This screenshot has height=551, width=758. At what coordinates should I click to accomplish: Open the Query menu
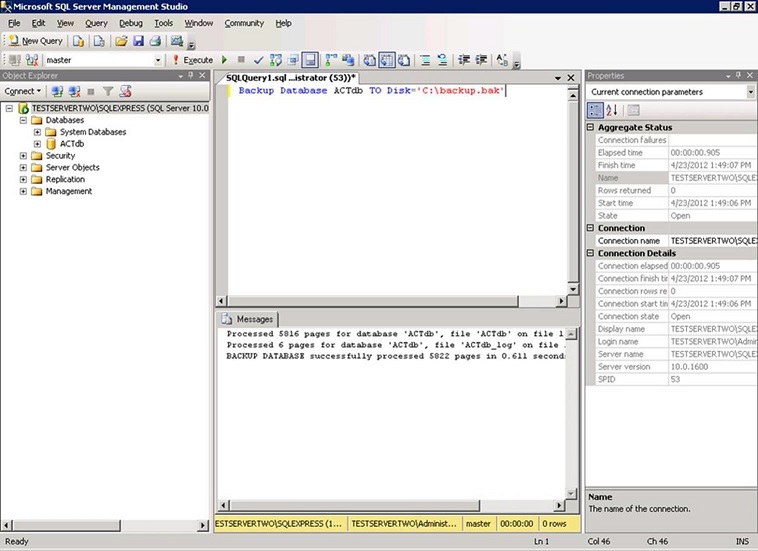click(x=96, y=23)
